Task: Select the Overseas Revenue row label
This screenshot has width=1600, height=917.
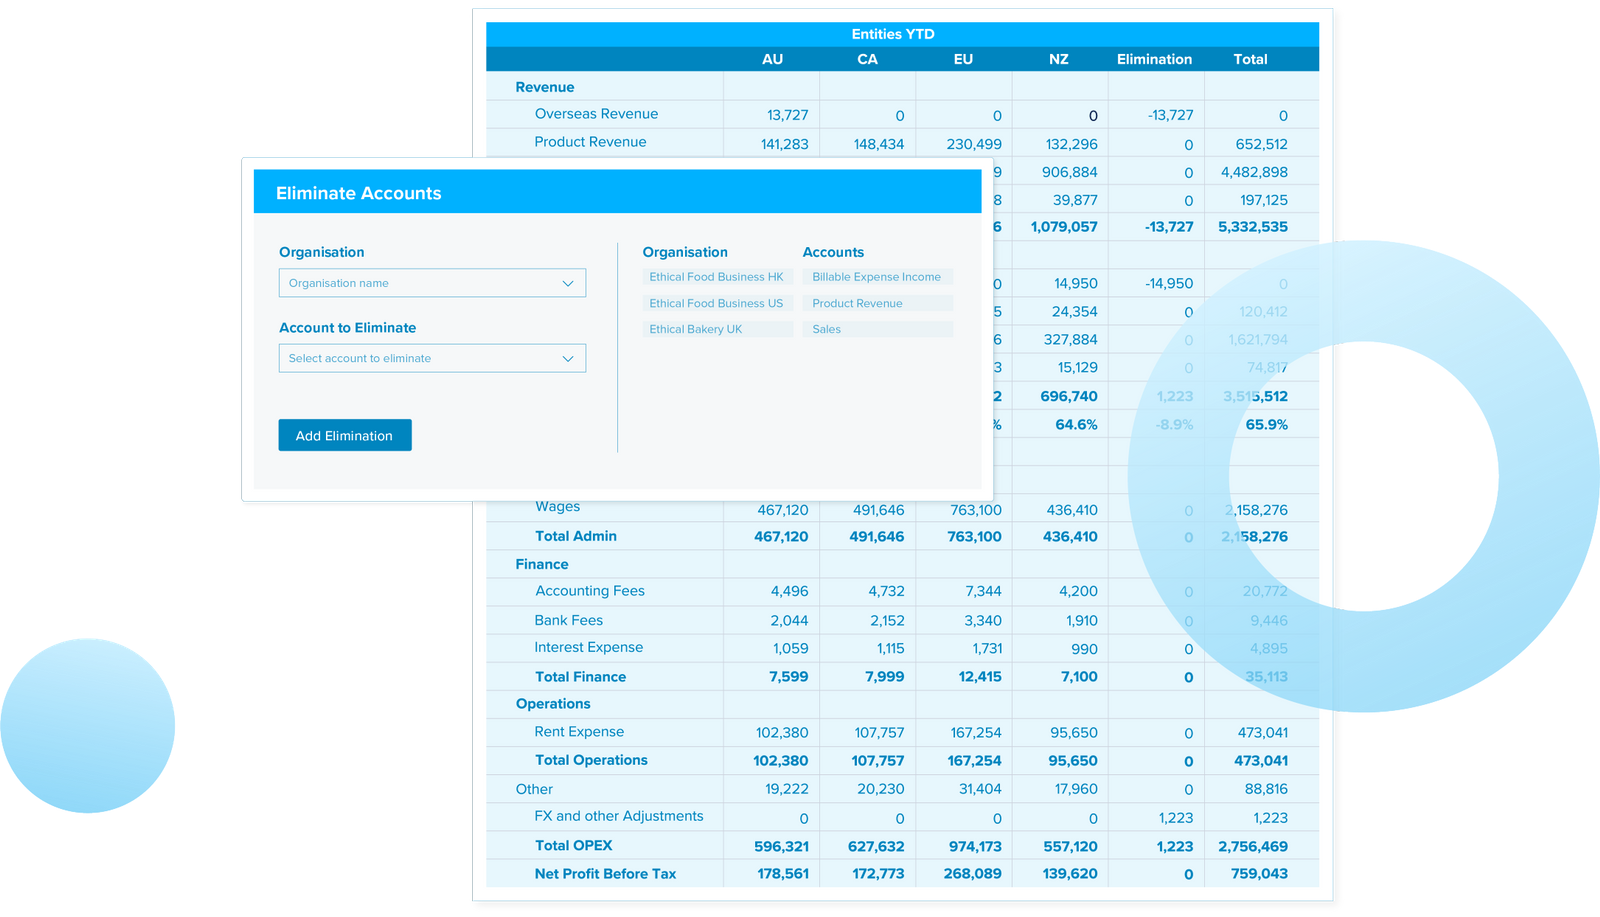Action: click(594, 113)
